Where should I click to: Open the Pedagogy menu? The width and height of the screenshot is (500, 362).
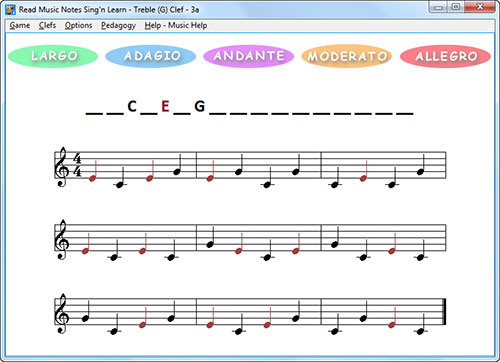pyautogui.click(x=118, y=25)
